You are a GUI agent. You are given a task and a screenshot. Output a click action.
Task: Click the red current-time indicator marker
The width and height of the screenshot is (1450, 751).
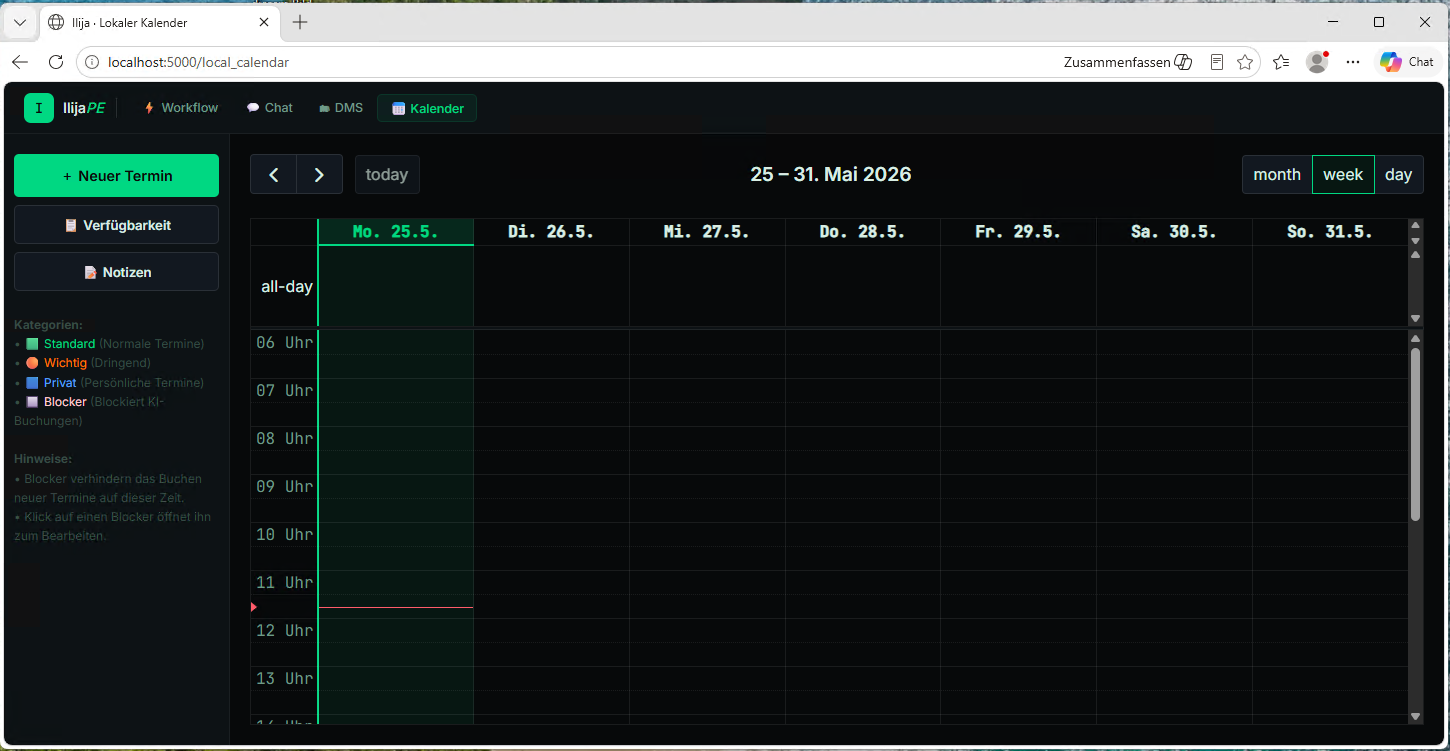pos(254,607)
